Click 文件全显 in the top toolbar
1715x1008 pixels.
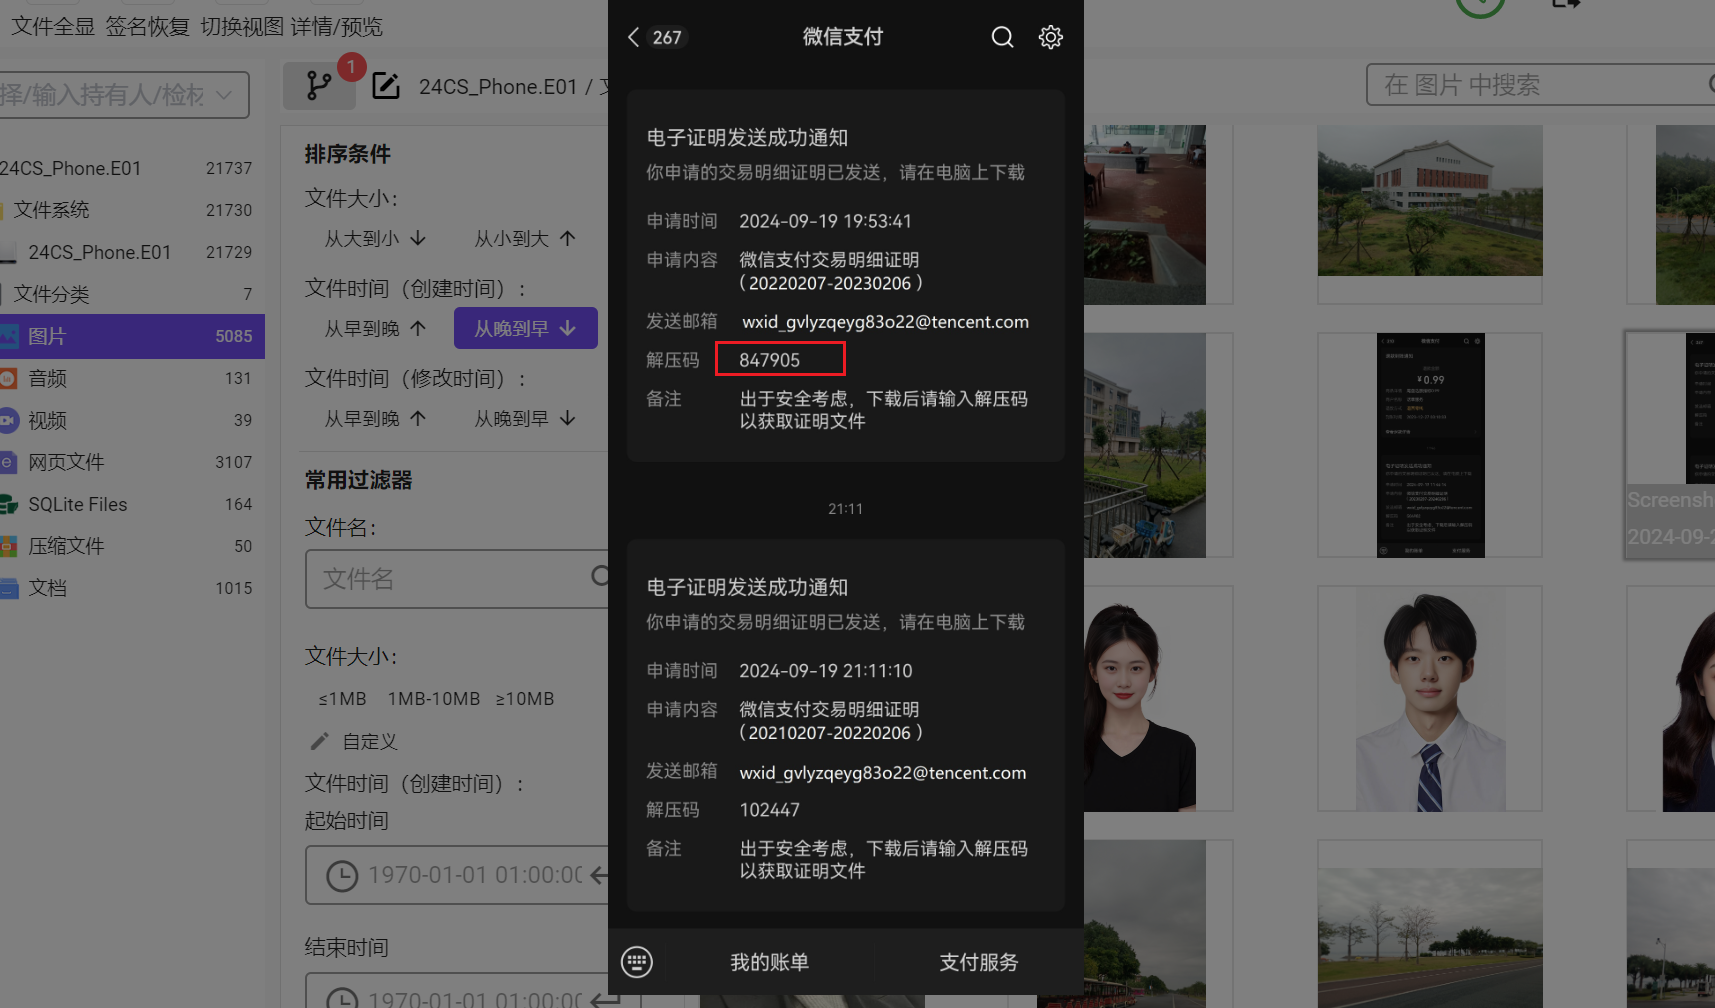click(53, 27)
